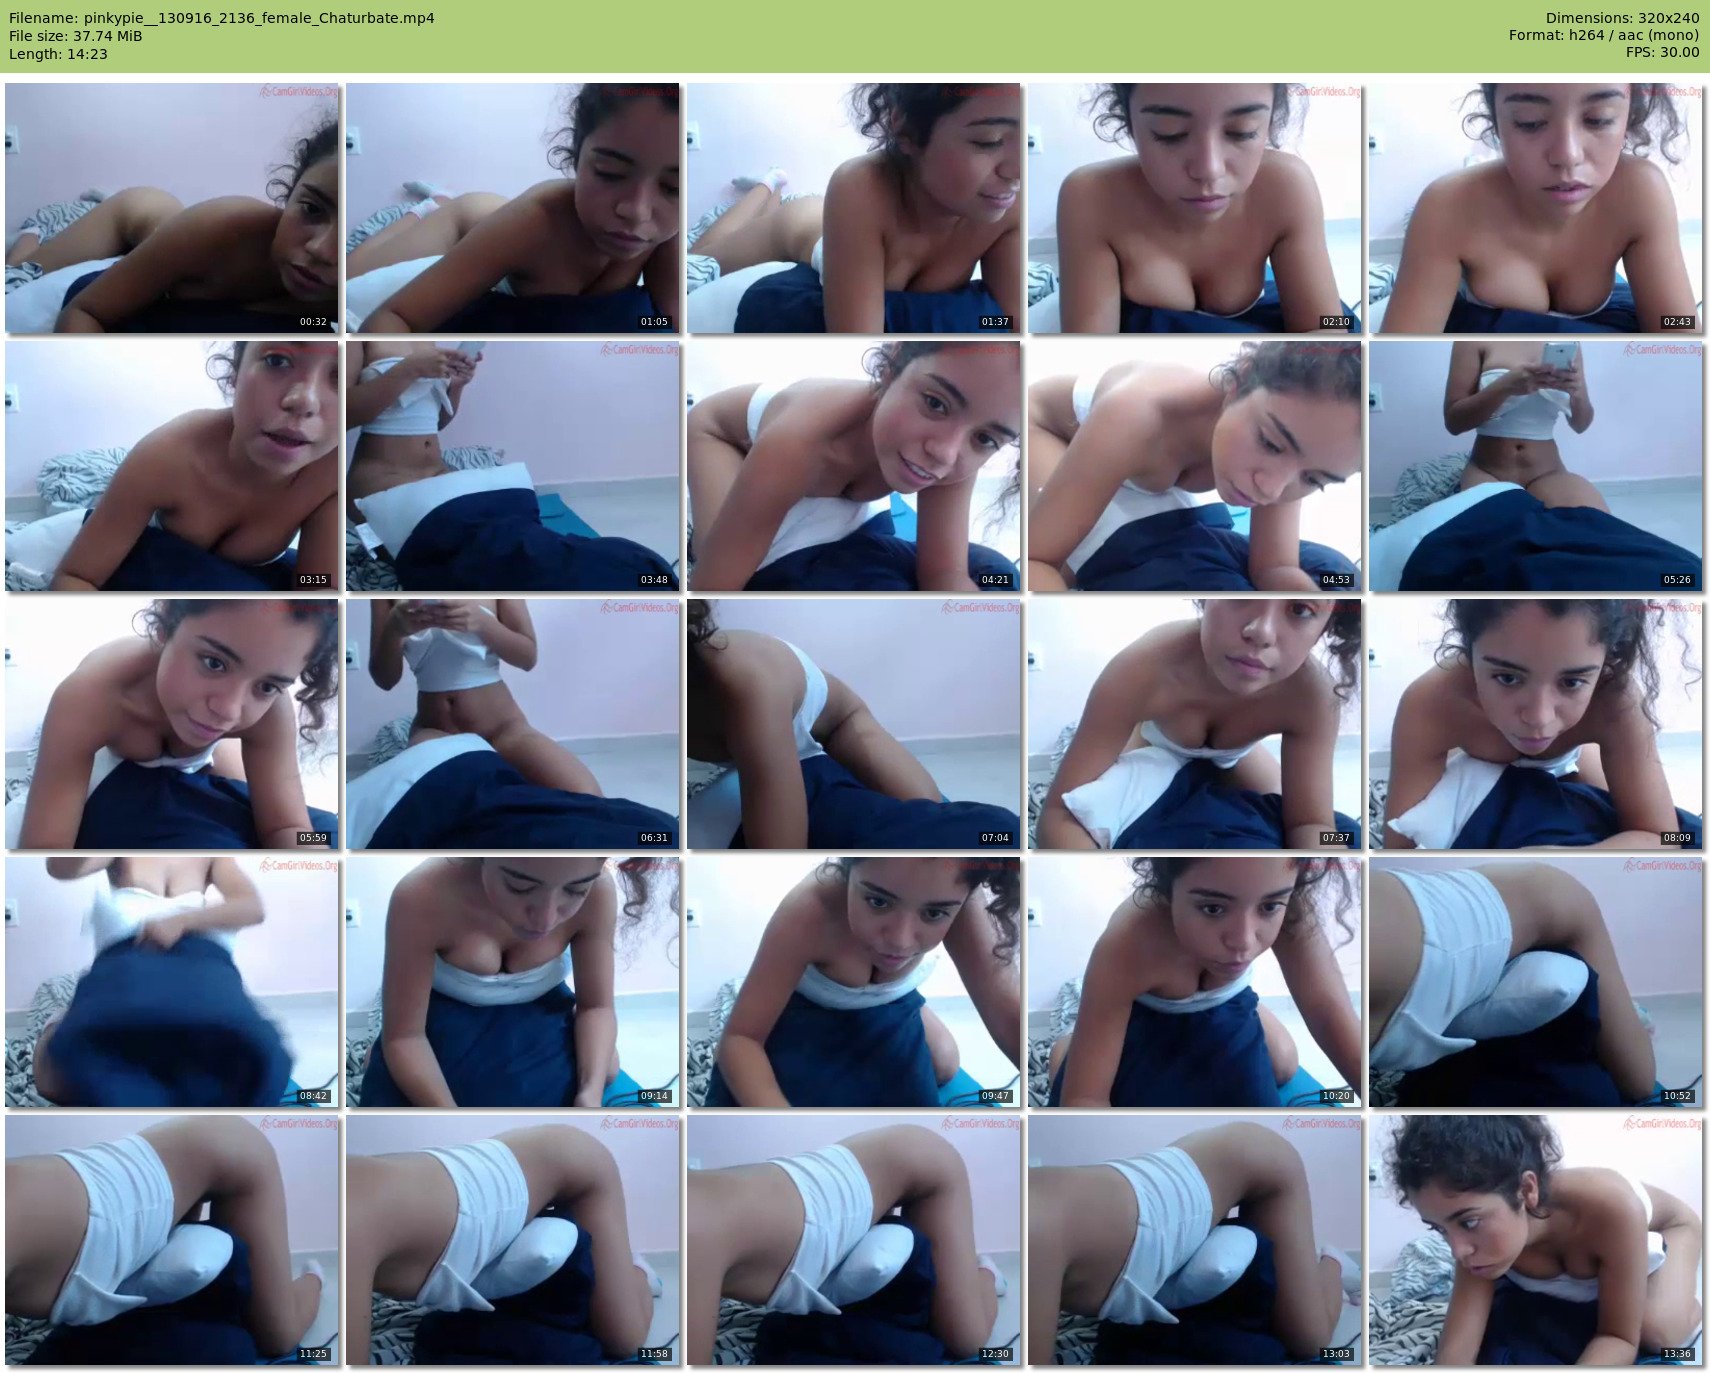The width and height of the screenshot is (1710, 1373).
Task: Open the last thumbnail, timestamped 13:36
Action: (1536, 1240)
